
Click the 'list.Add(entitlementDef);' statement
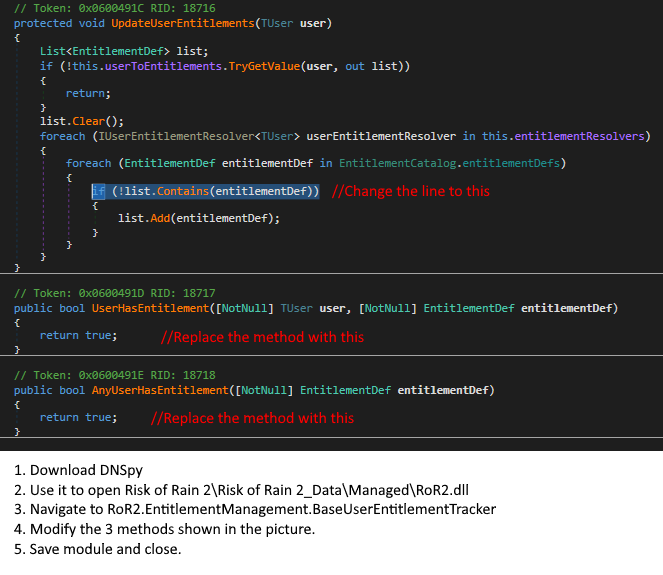click(x=199, y=218)
